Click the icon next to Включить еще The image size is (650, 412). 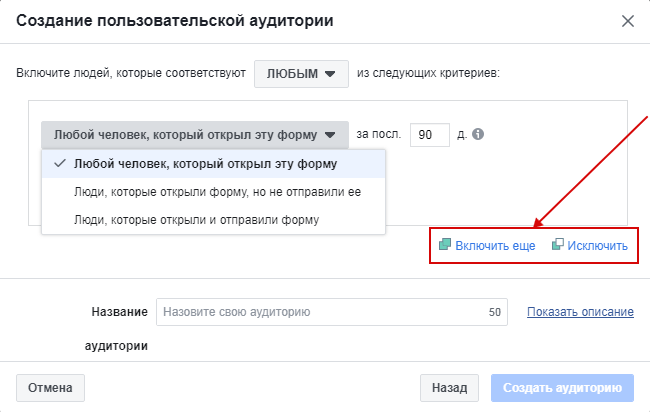[445, 245]
